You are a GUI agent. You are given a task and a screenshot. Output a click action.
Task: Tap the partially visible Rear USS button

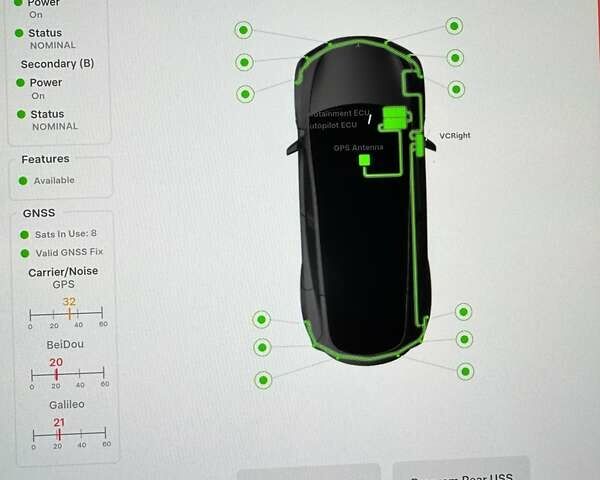461,469
